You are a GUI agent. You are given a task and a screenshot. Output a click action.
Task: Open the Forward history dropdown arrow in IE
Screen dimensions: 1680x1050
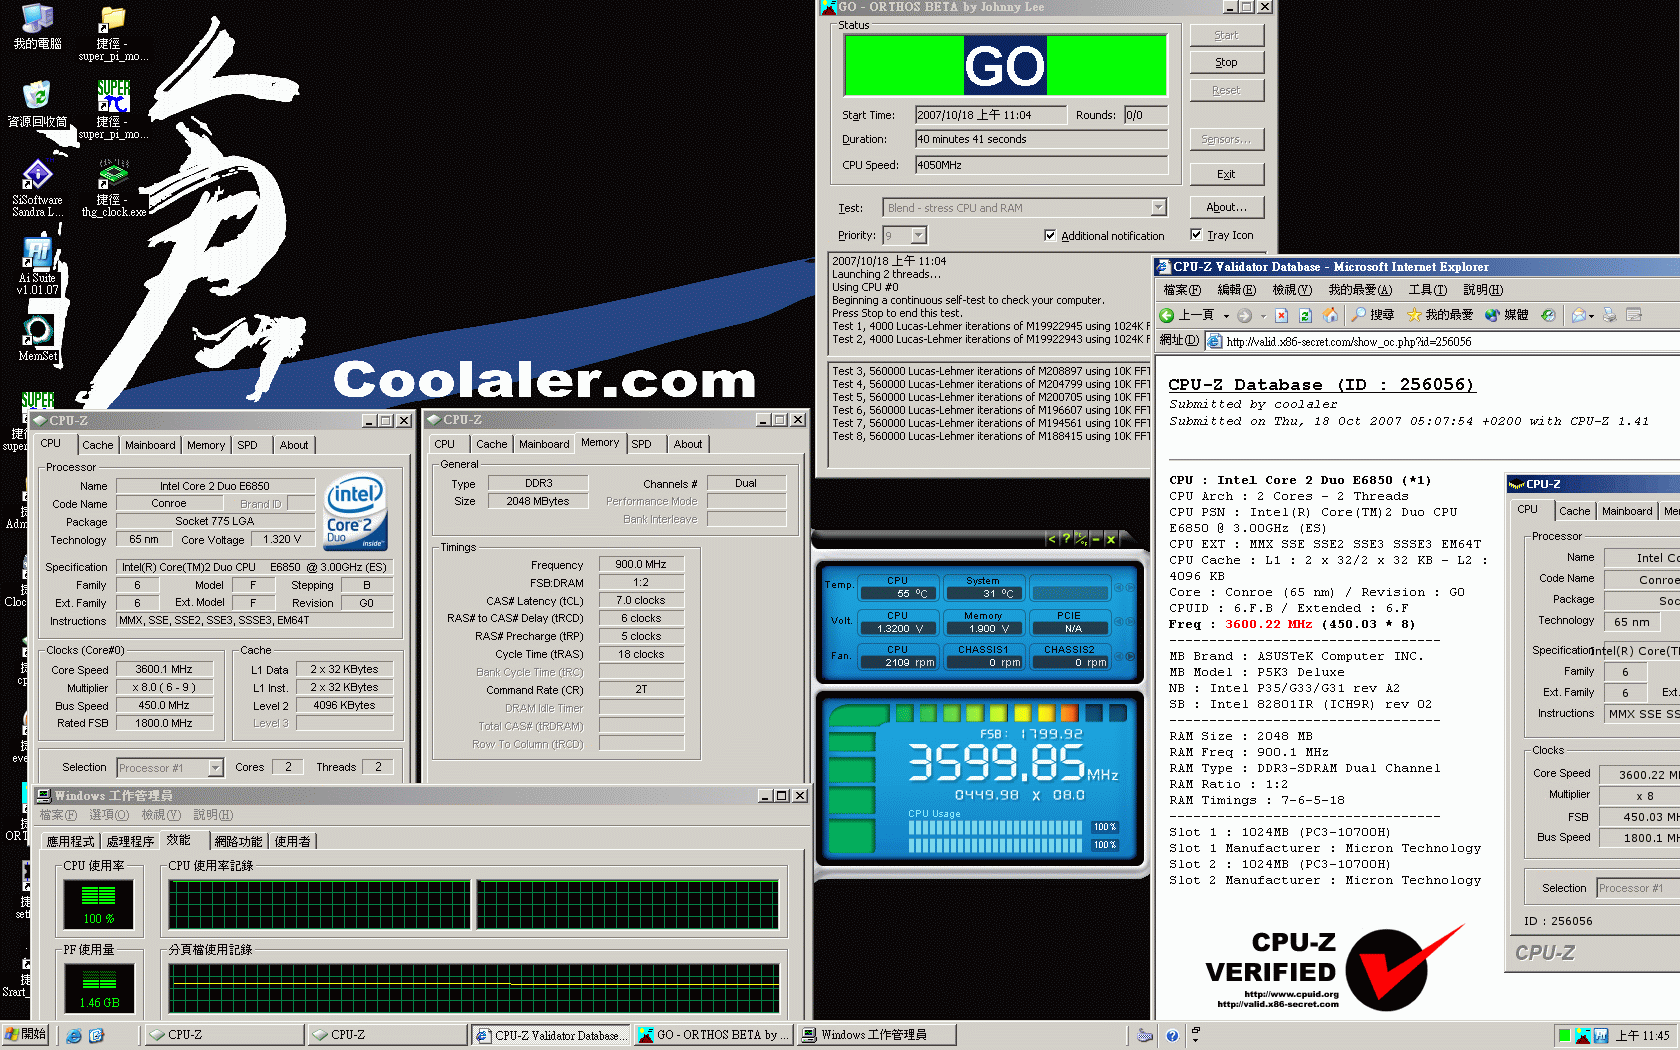pos(1263,316)
